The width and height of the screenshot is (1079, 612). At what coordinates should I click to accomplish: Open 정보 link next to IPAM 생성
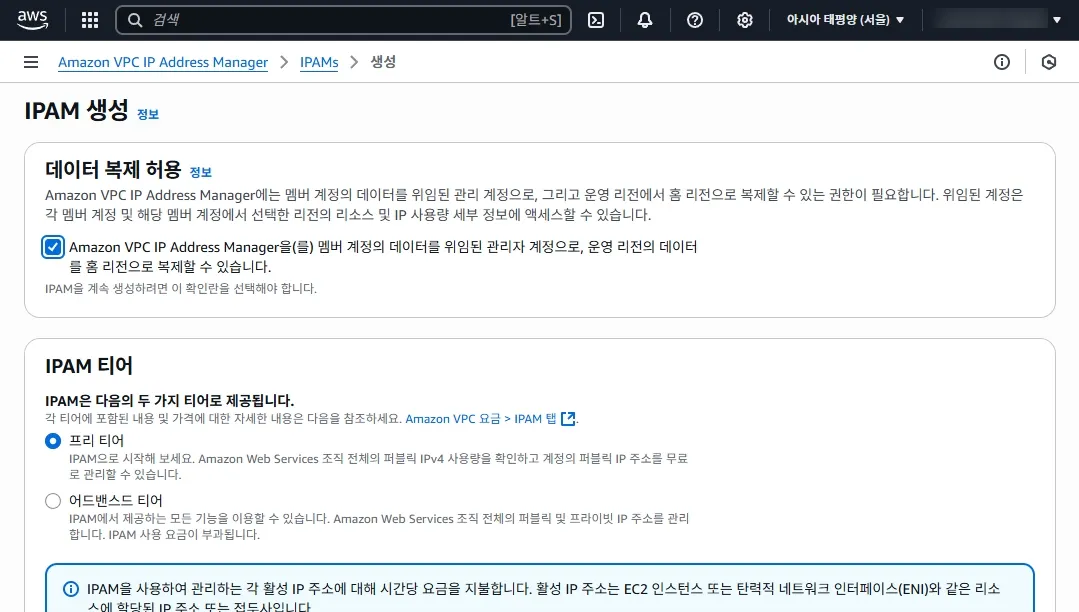point(148,114)
